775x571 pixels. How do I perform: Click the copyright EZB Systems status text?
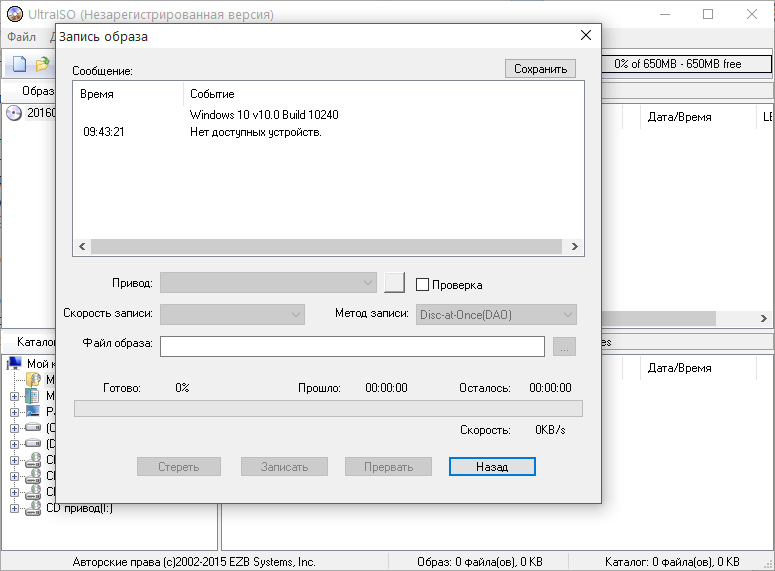[194, 562]
